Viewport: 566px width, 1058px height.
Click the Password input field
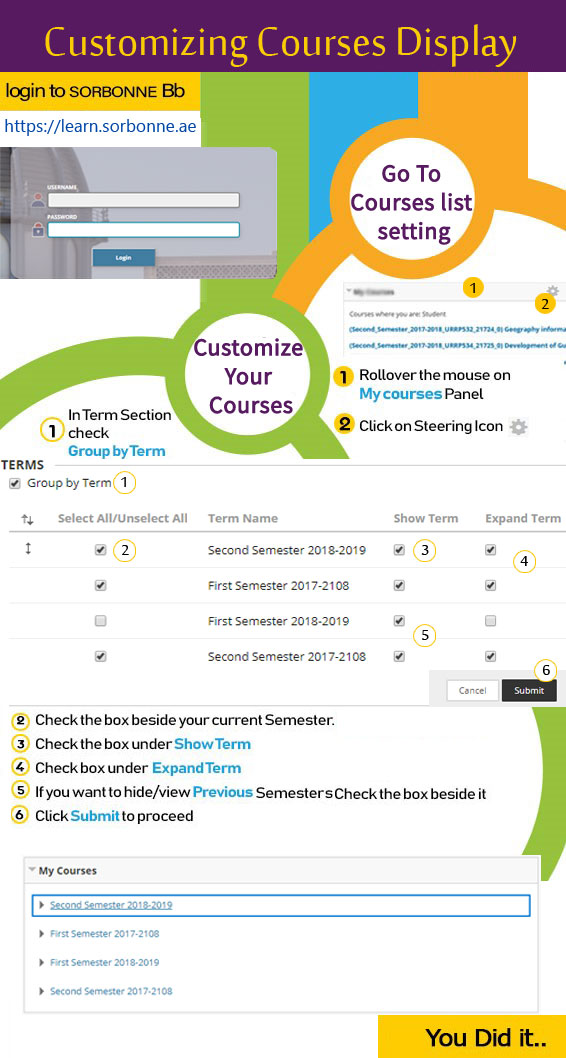tap(144, 230)
